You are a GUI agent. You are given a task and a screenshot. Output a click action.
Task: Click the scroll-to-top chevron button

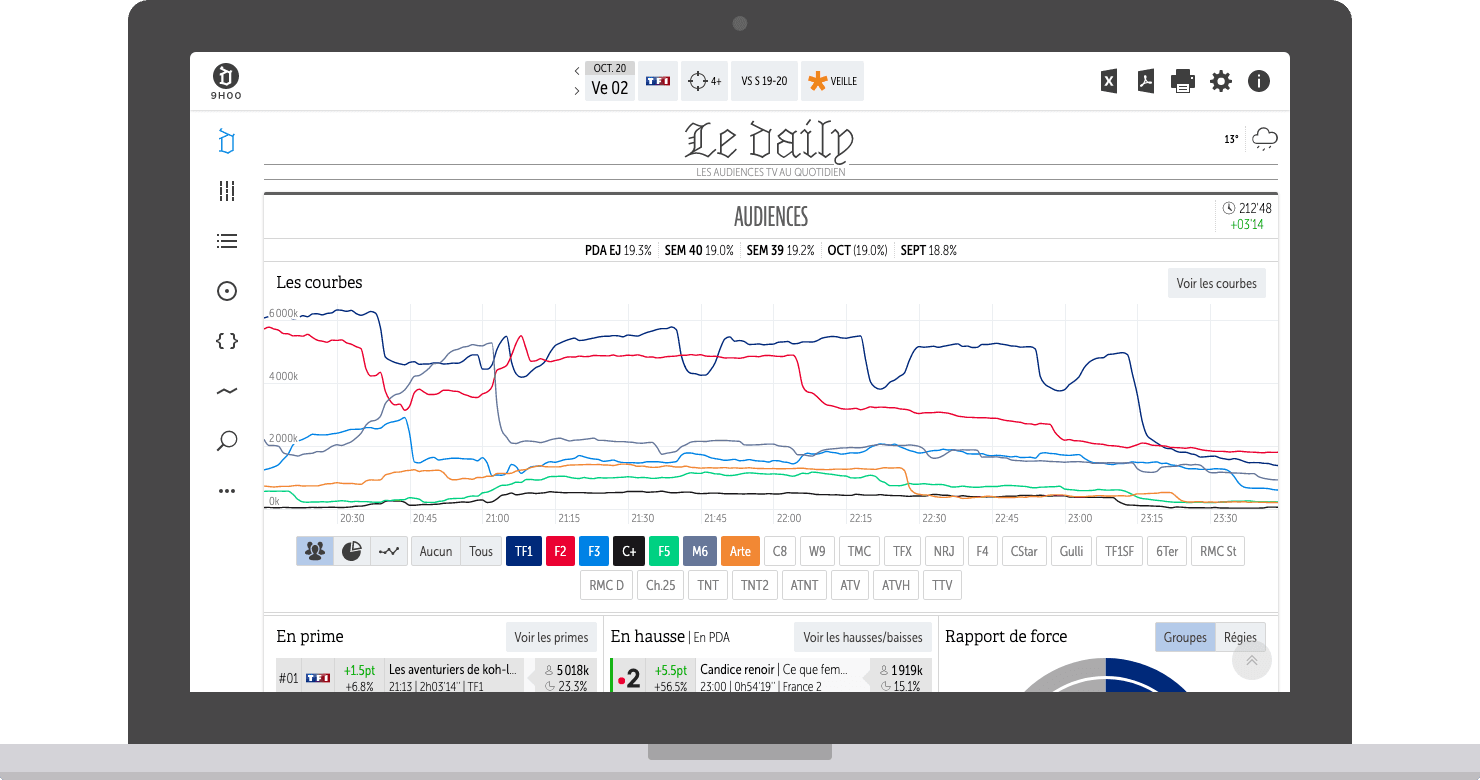(x=1251, y=660)
